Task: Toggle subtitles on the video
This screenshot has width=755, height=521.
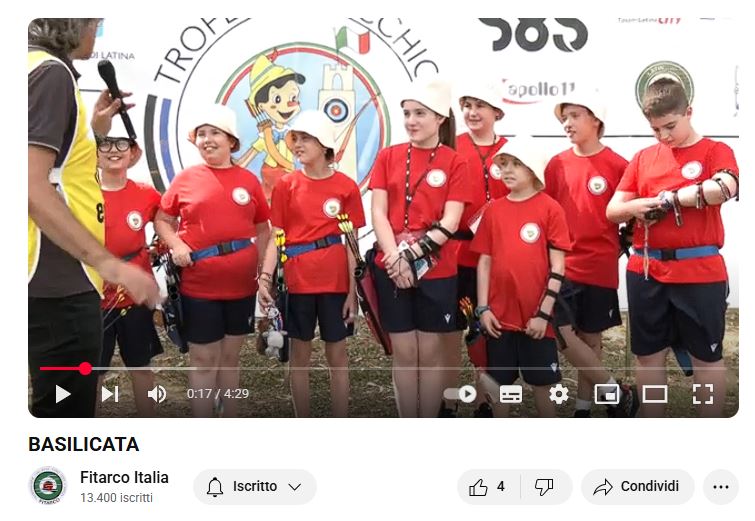Action: 510,394
